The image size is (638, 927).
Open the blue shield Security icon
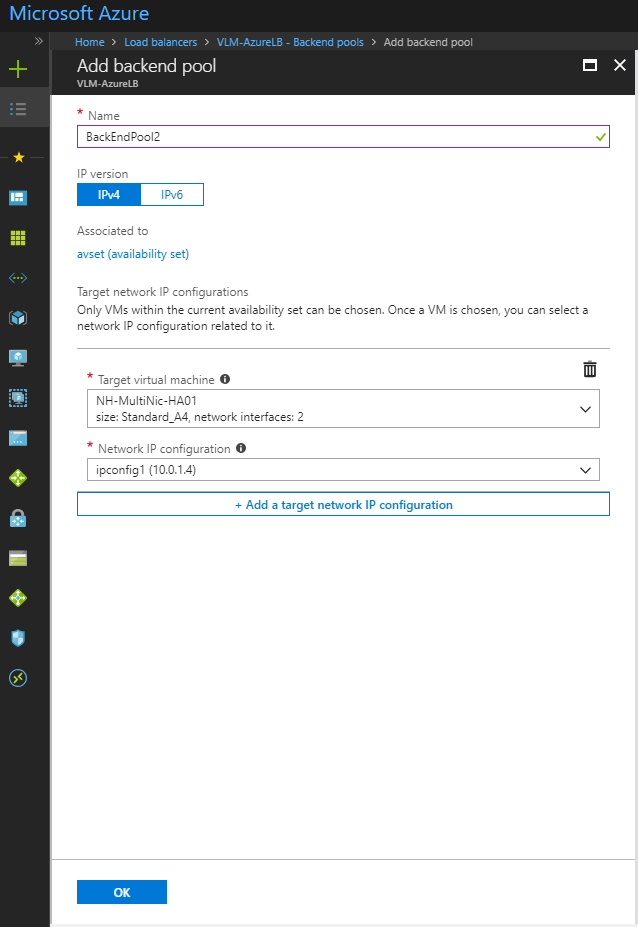18,638
